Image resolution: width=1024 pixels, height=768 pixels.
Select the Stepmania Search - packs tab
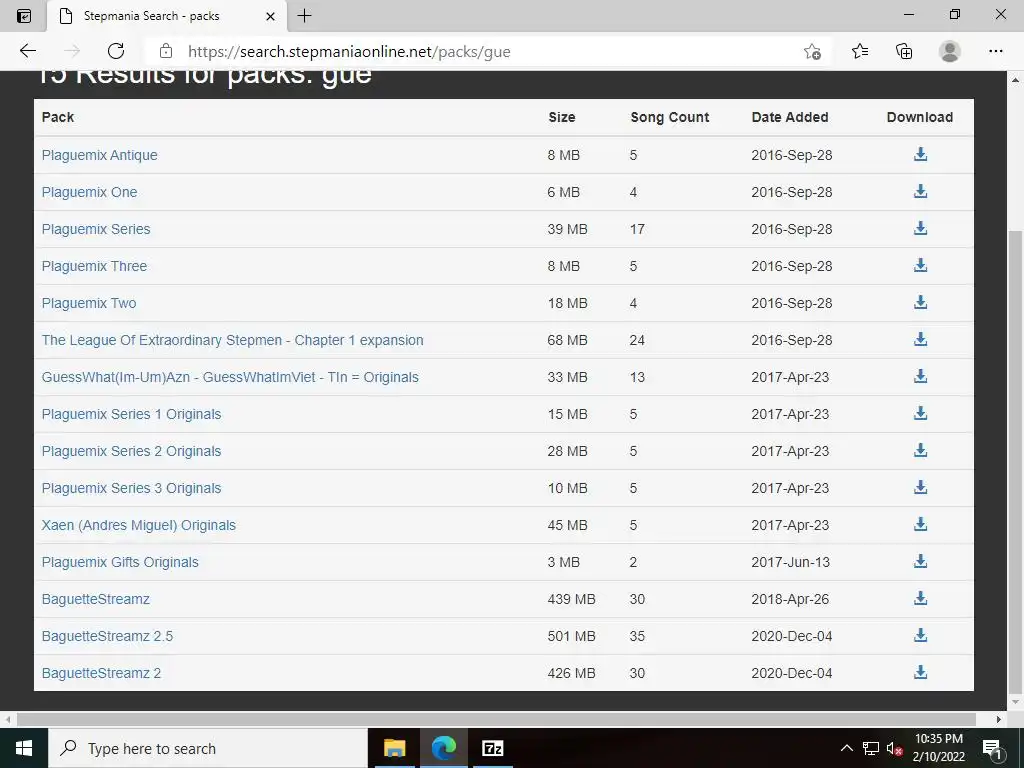pyautogui.click(x=167, y=16)
